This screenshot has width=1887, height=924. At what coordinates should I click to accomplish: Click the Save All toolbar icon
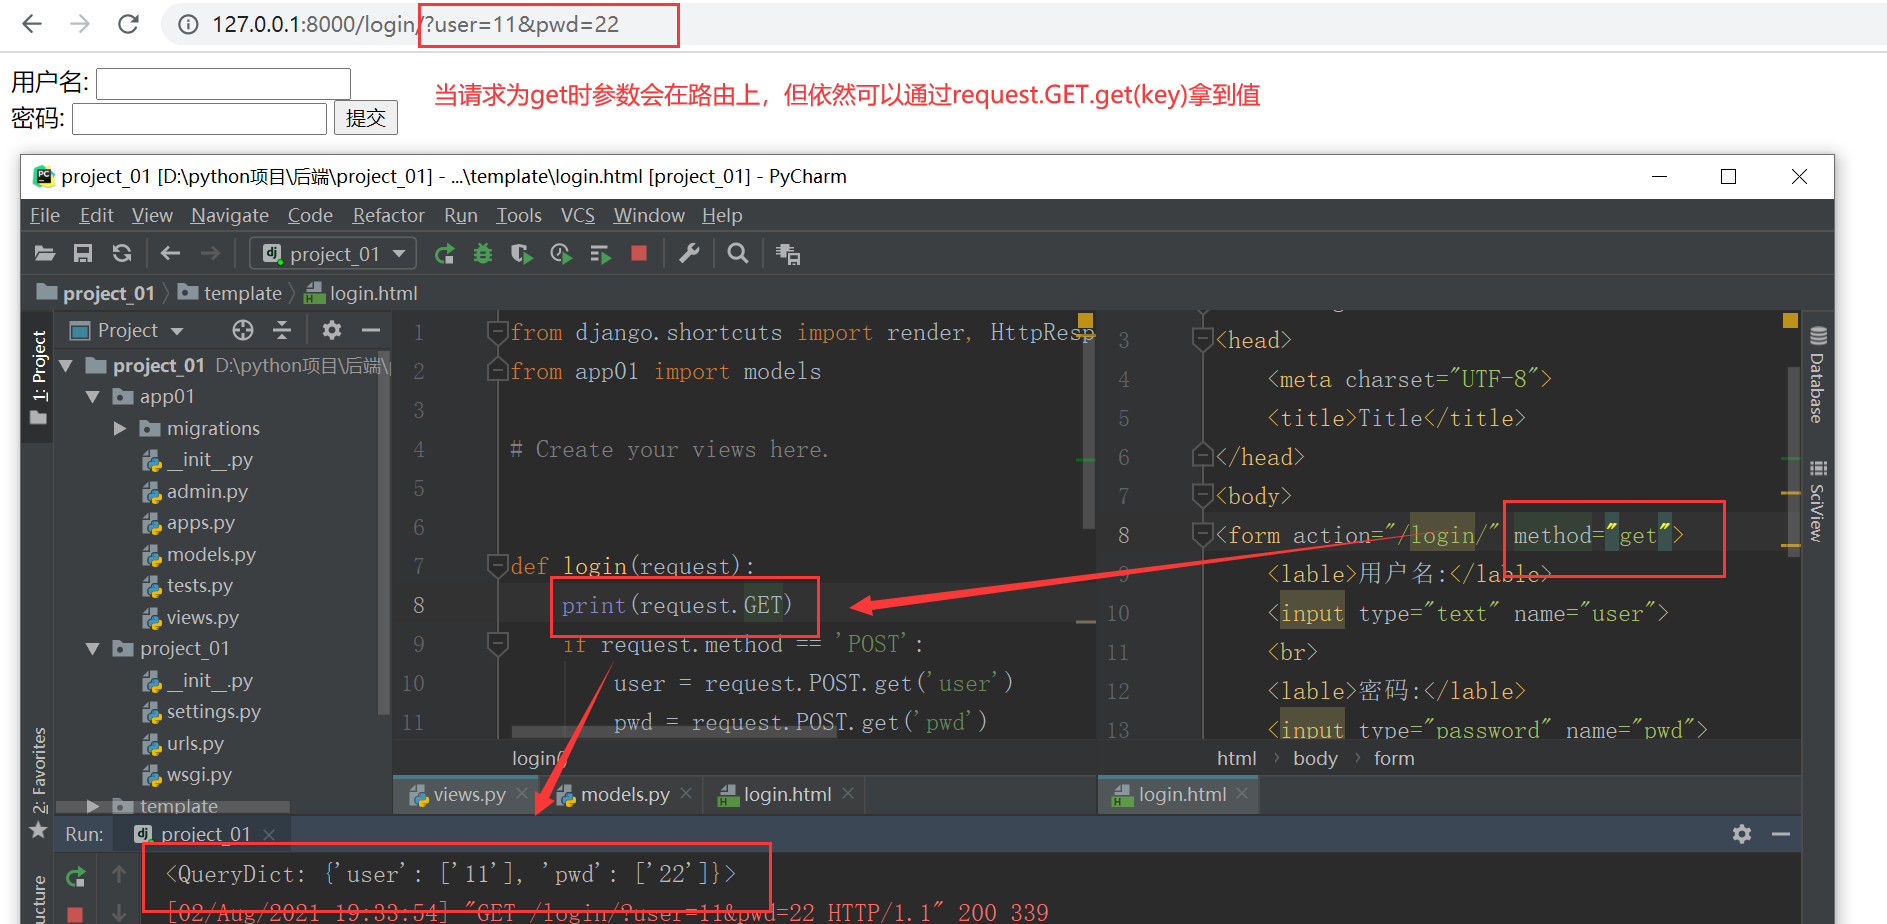click(83, 253)
